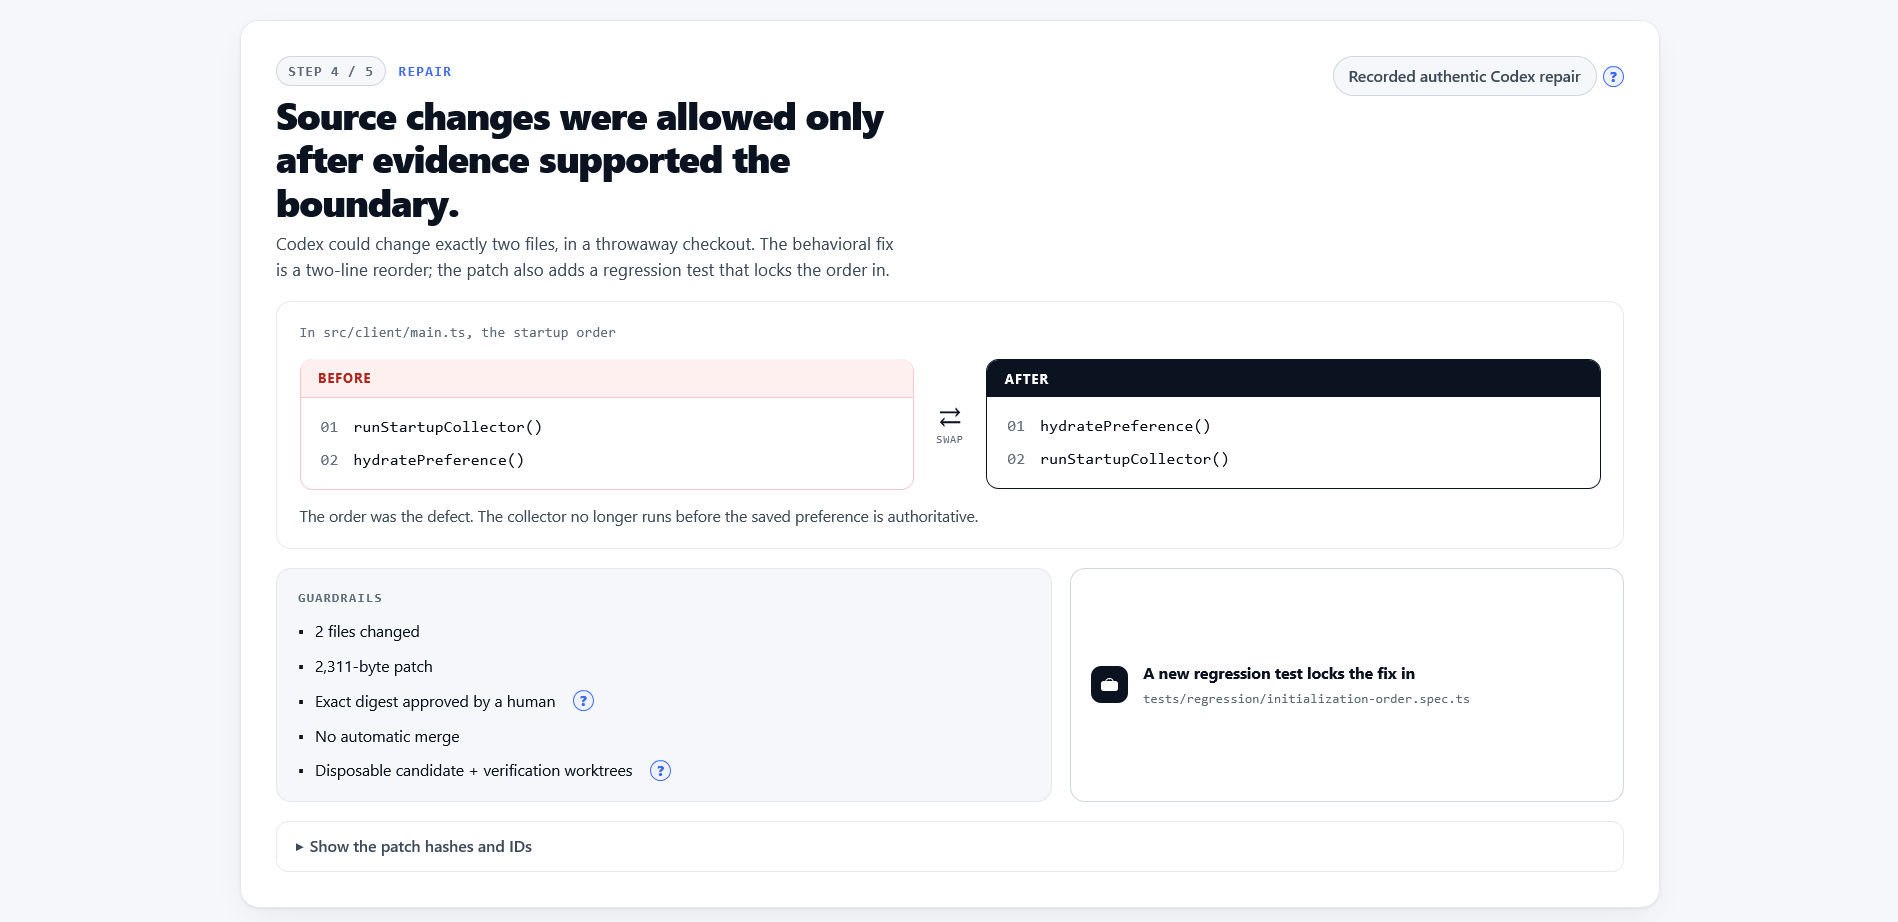This screenshot has width=1898, height=922.
Task: Click the AFTER panel header
Action: click(1293, 379)
